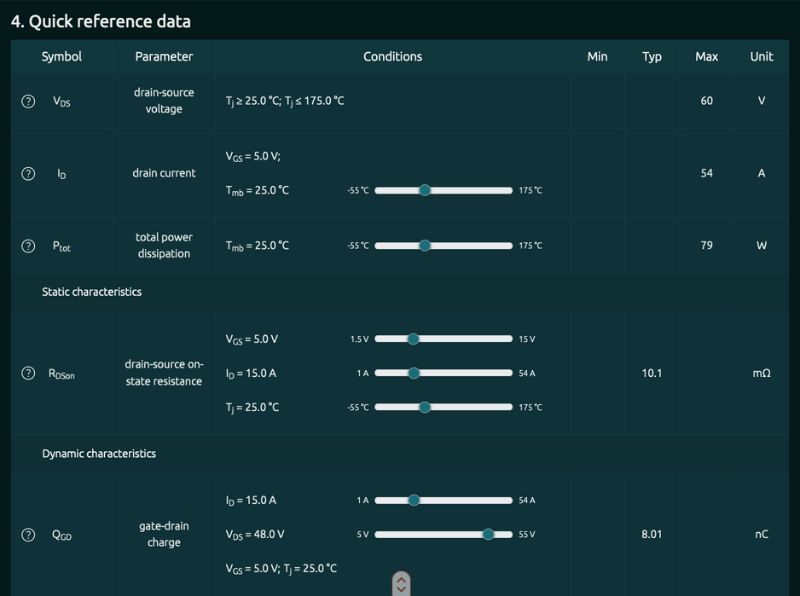Screen dimensions: 800x596
Task: Open help for total power dissipation
Action: [28, 245]
